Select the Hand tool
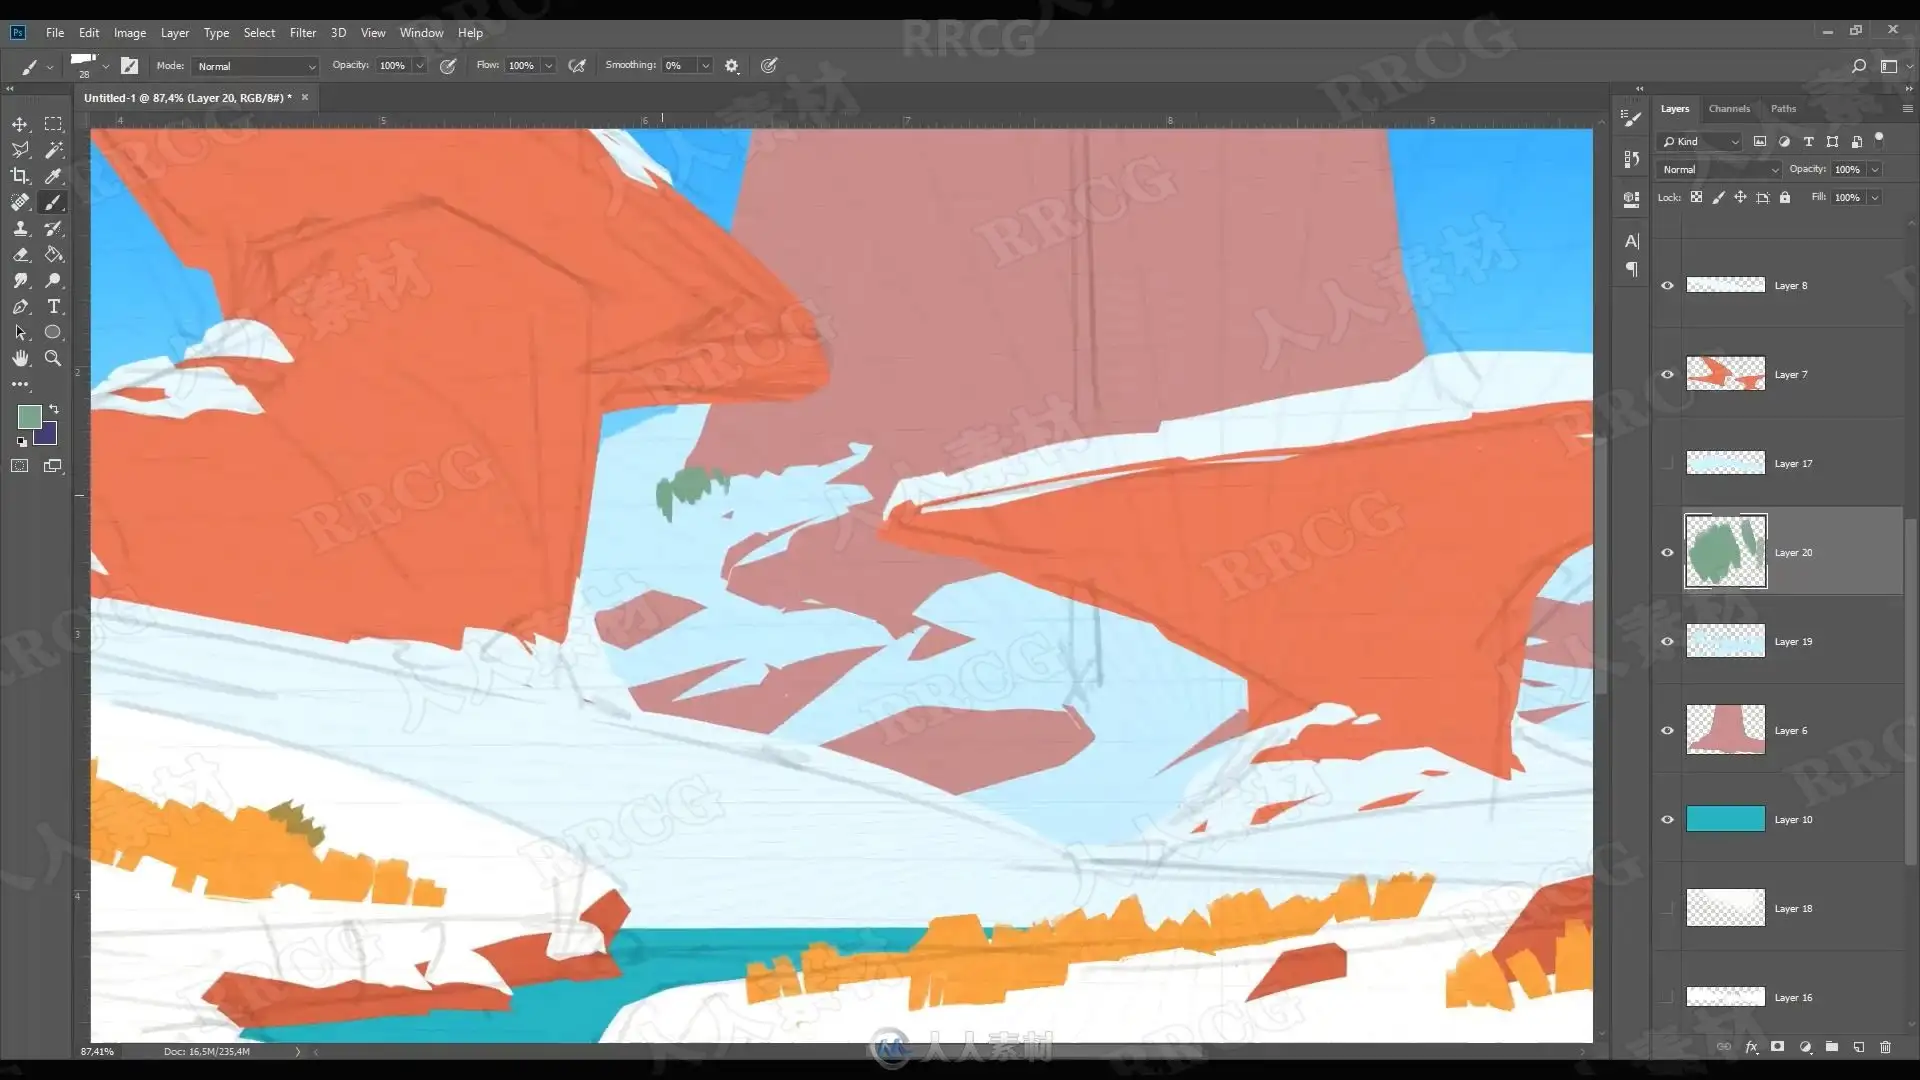This screenshot has width=1920, height=1080. pyautogui.click(x=20, y=358)
